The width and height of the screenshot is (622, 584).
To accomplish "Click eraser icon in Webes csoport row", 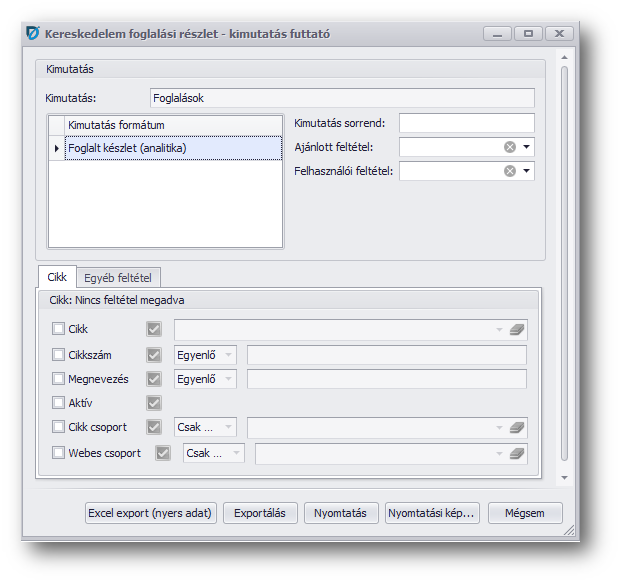I will click(516, 453).
